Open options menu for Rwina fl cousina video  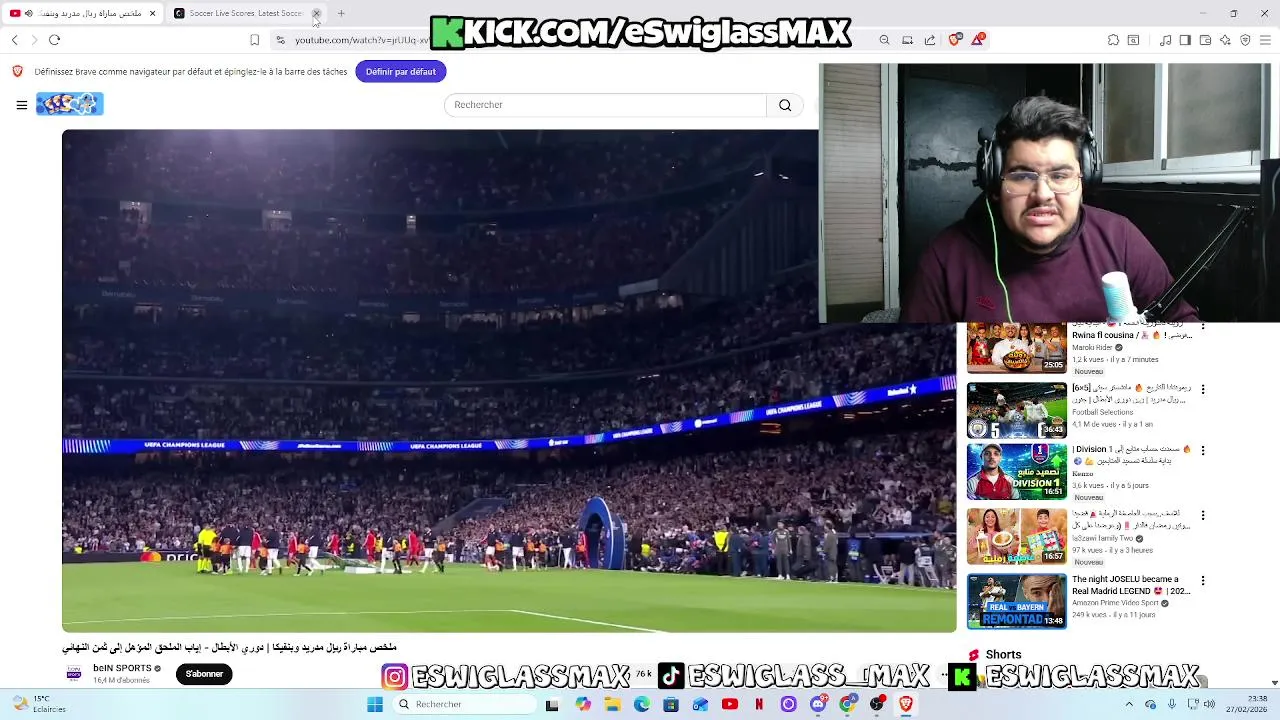(1202, 328)
